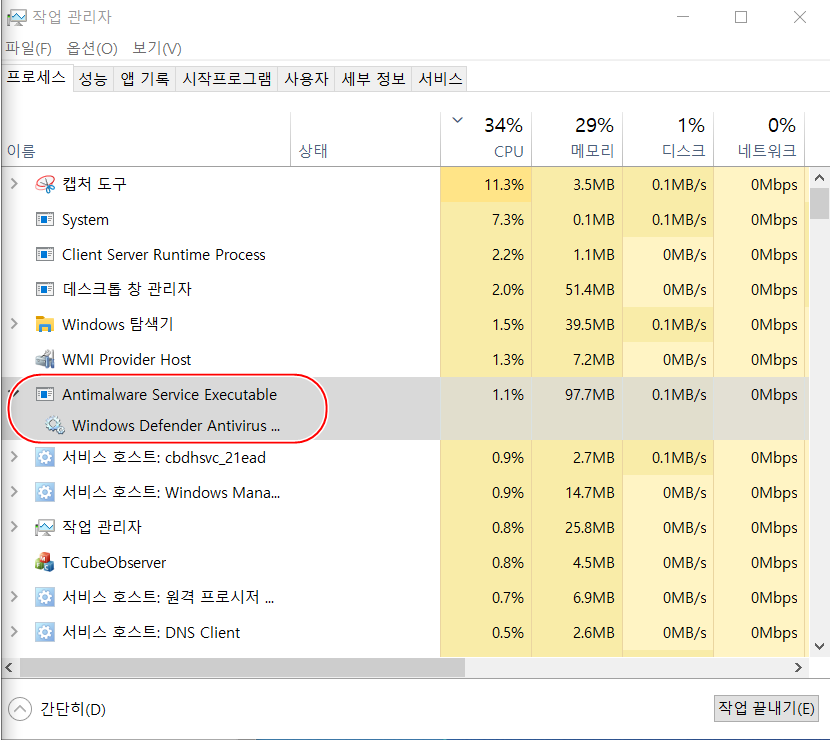Click the Windows Defender Antivirus gear icon

55,425
